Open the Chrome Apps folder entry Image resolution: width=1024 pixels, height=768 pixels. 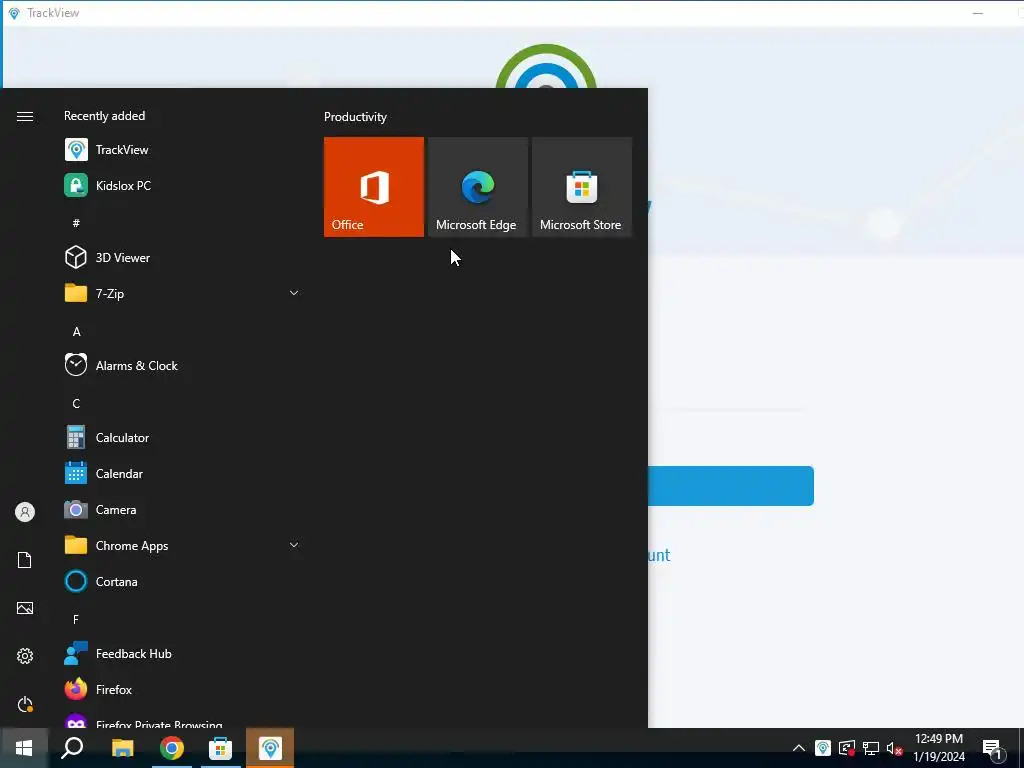[182, 545]
